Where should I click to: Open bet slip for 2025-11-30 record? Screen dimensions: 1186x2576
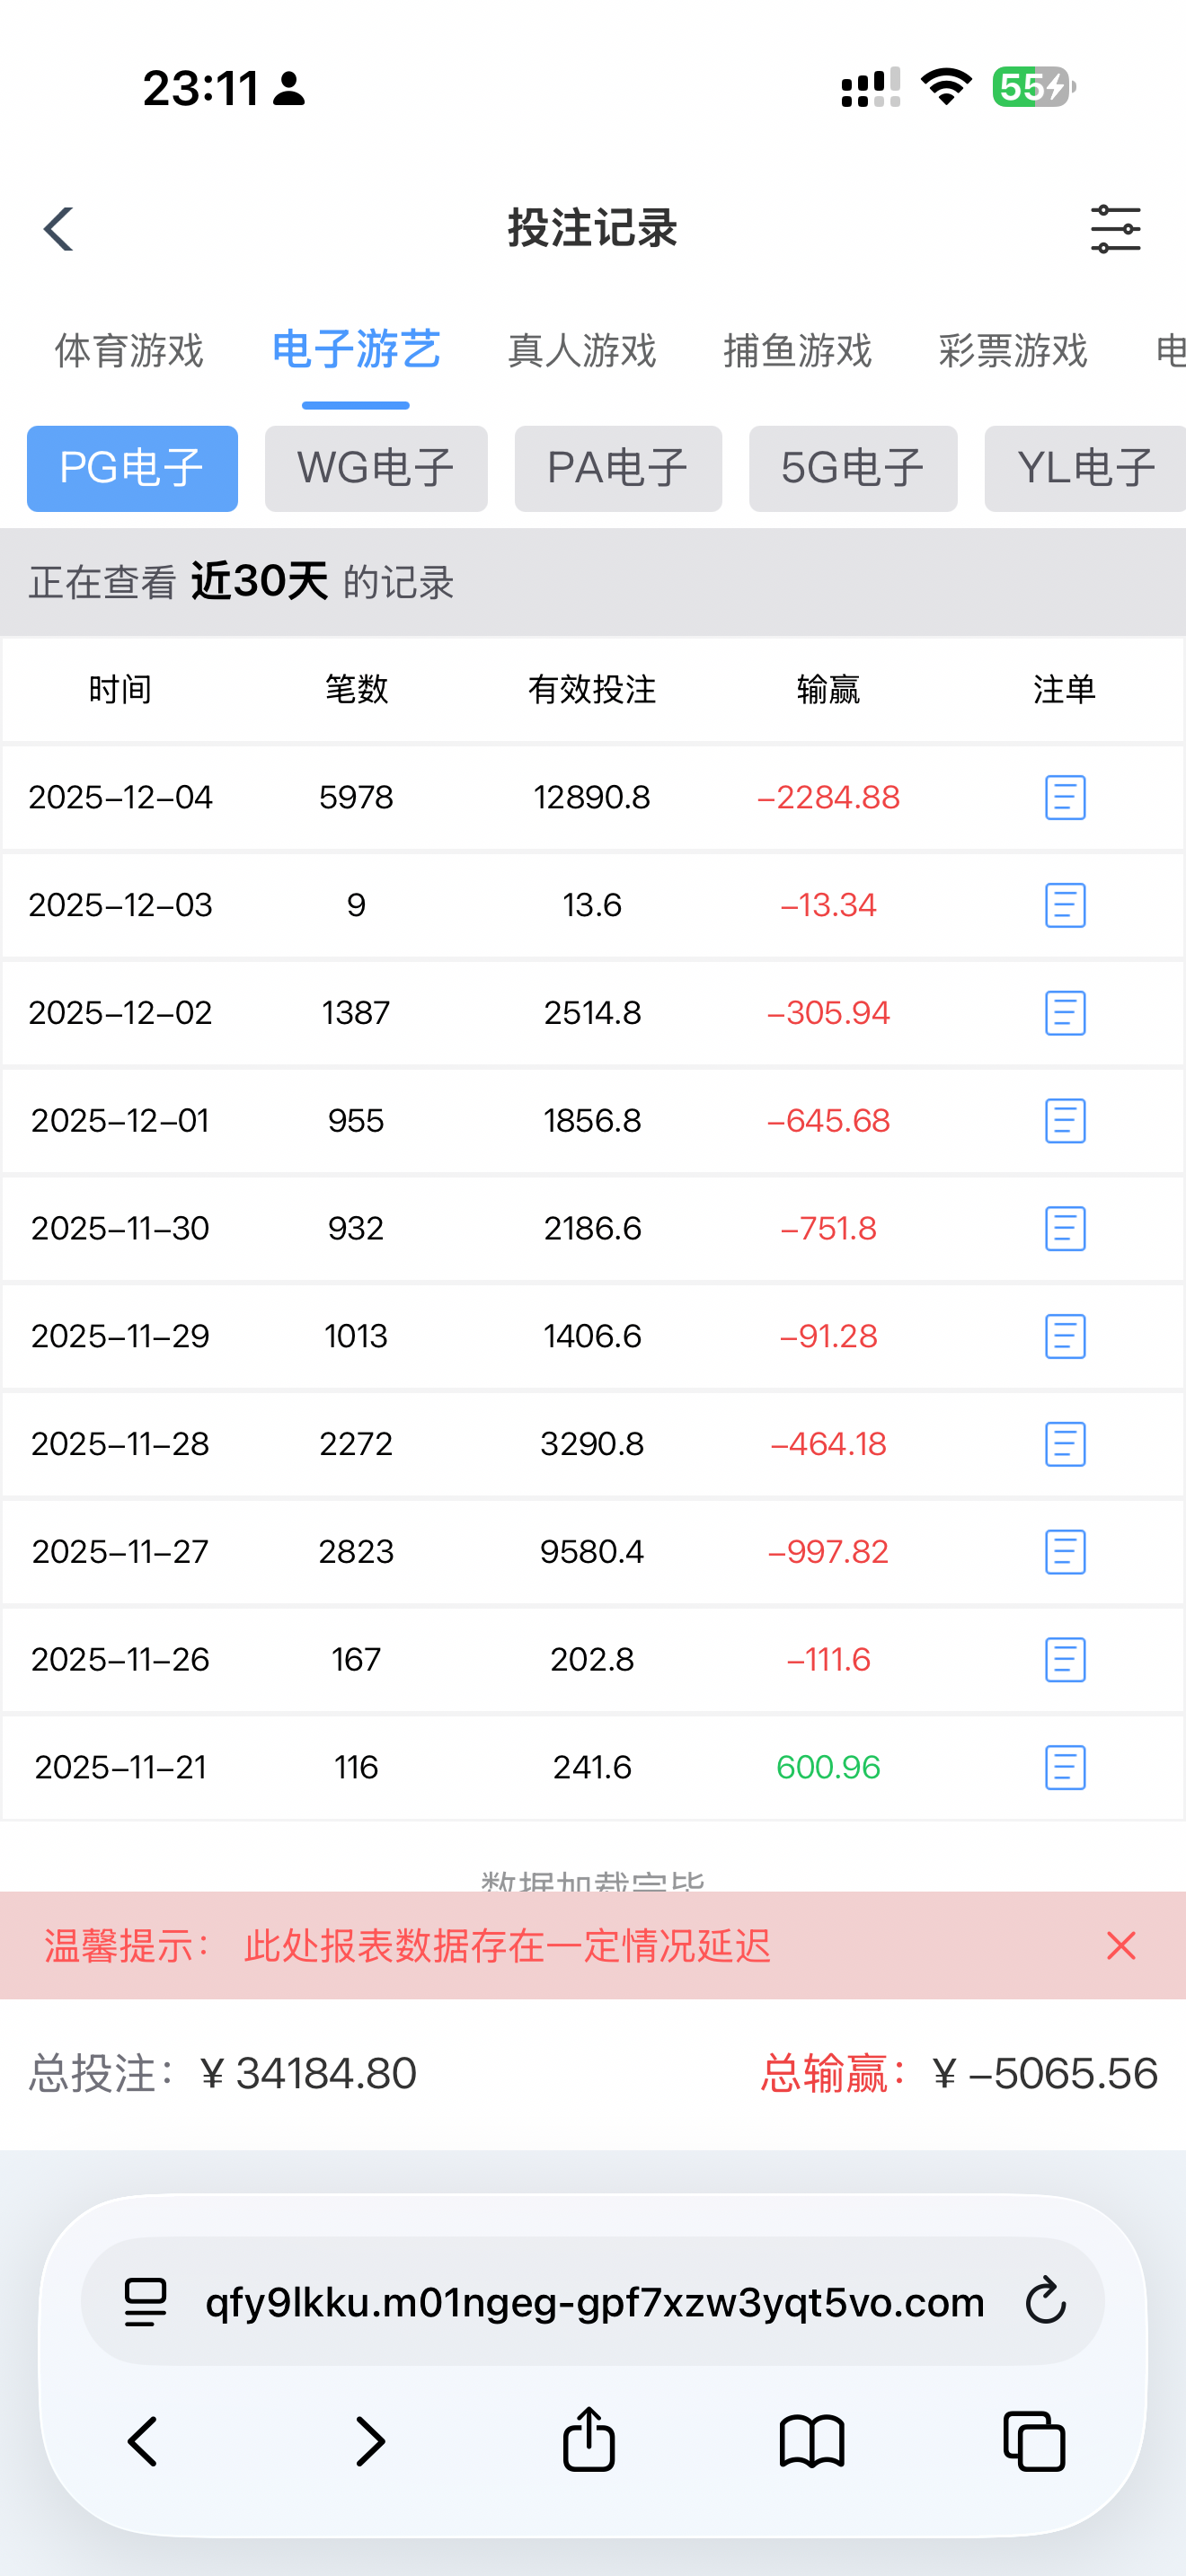coord(1065,1229)
